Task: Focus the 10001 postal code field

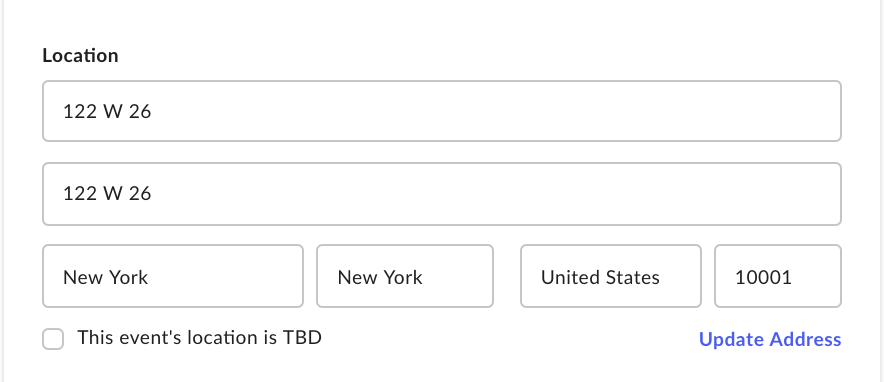Action: (x=778, y=276)
